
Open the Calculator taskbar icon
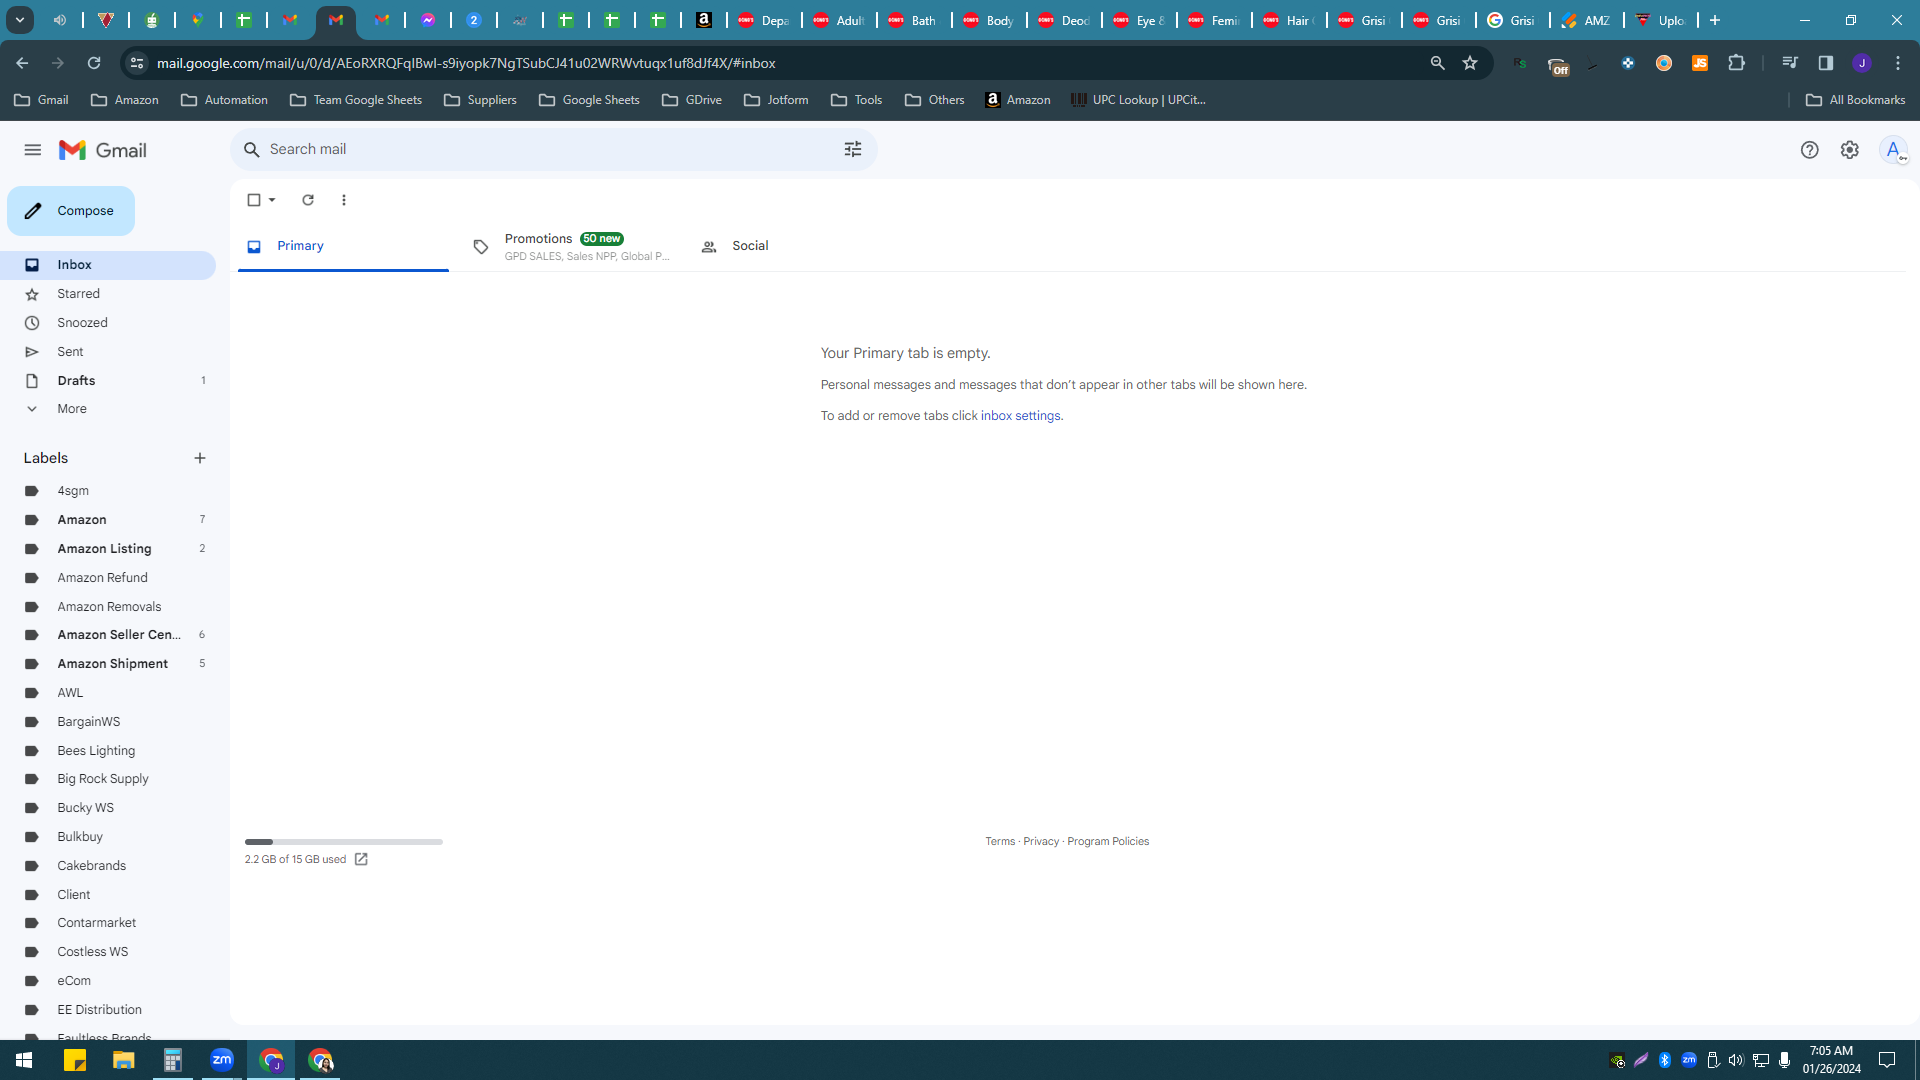point(173,1060)
